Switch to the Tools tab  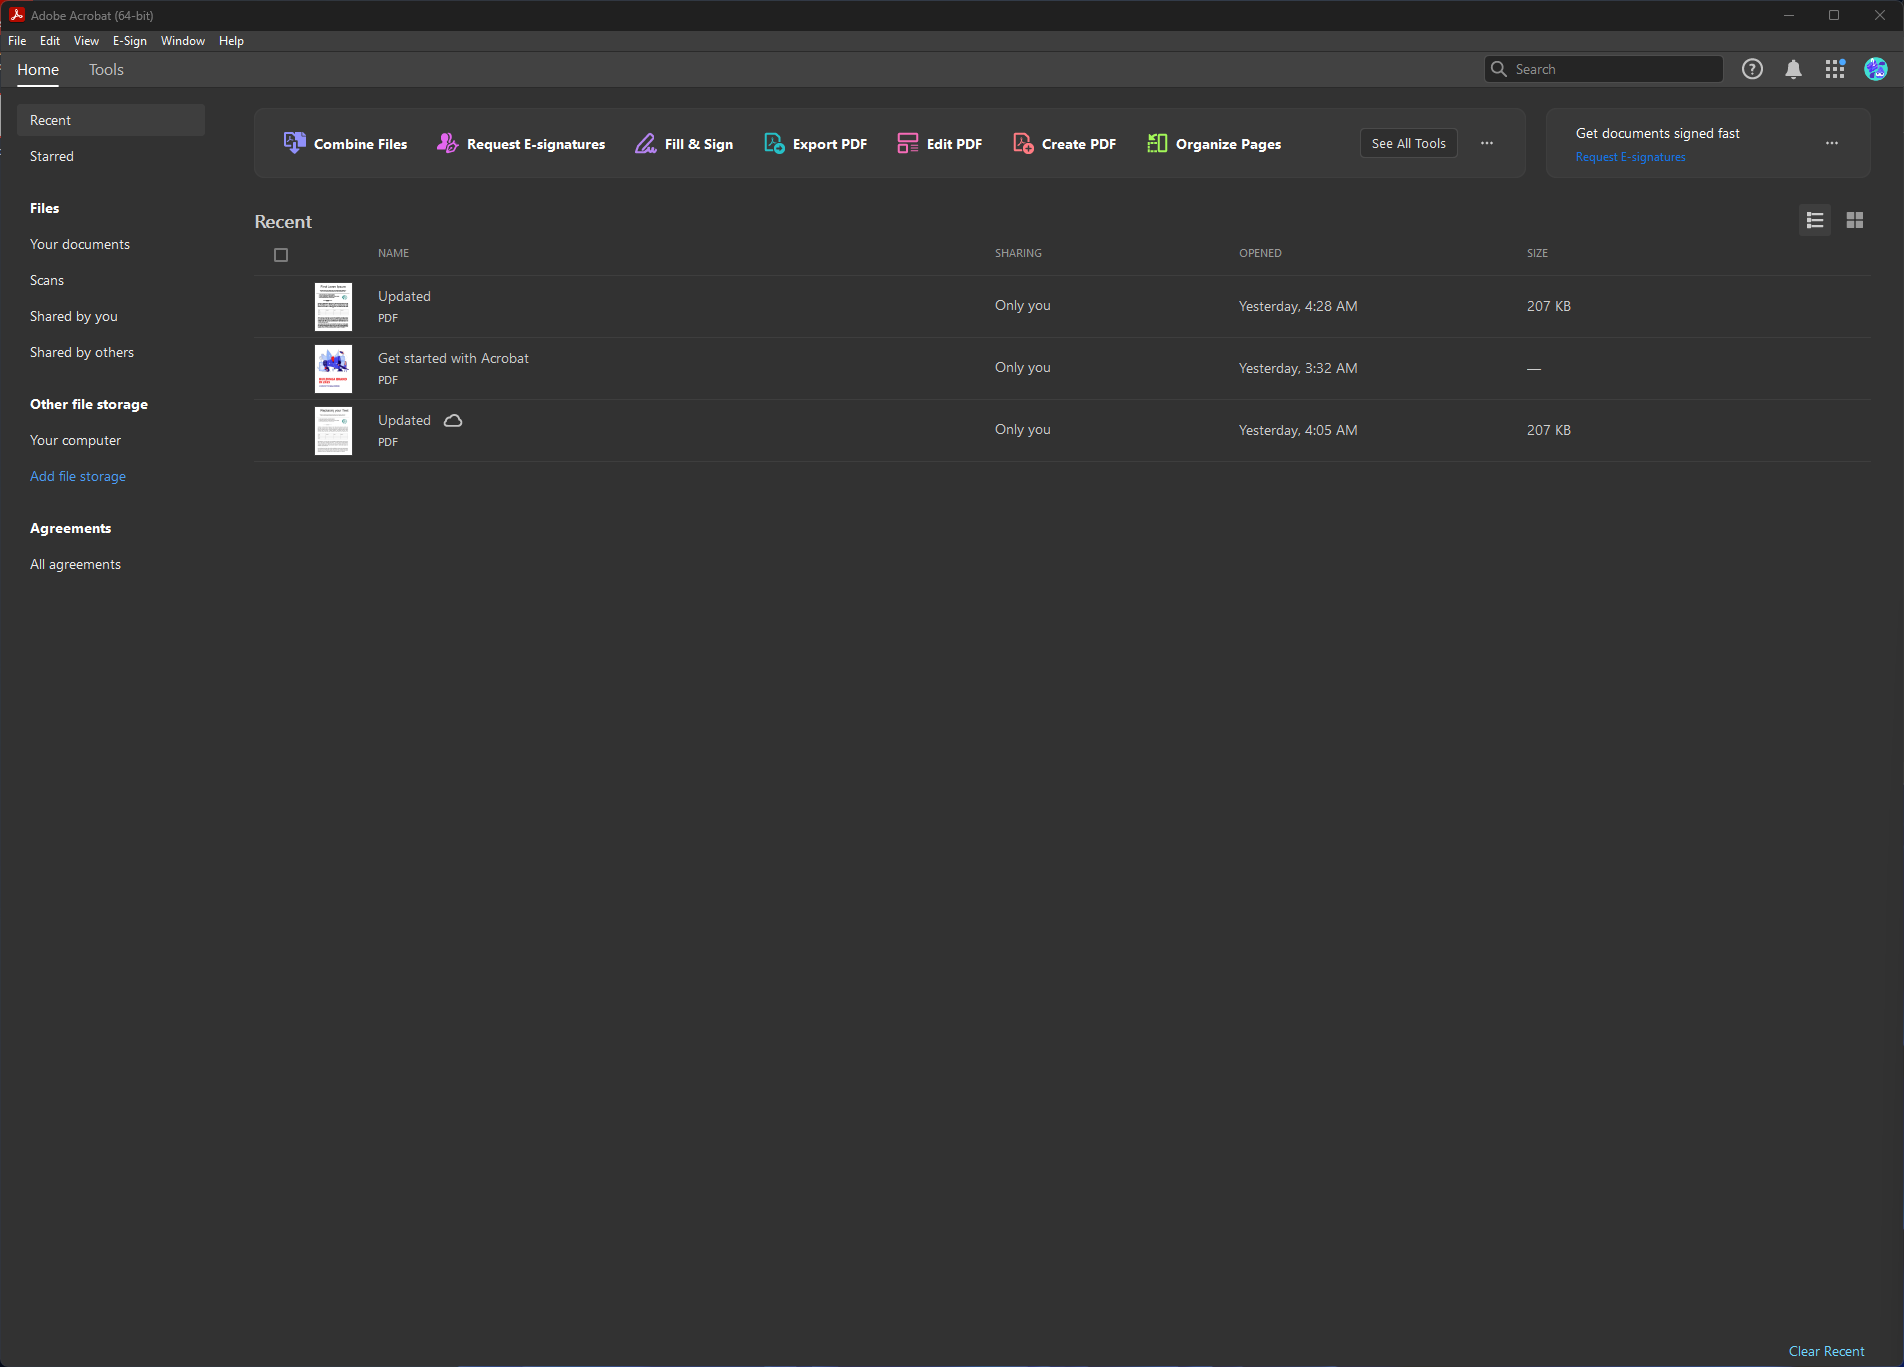[106, 70]
